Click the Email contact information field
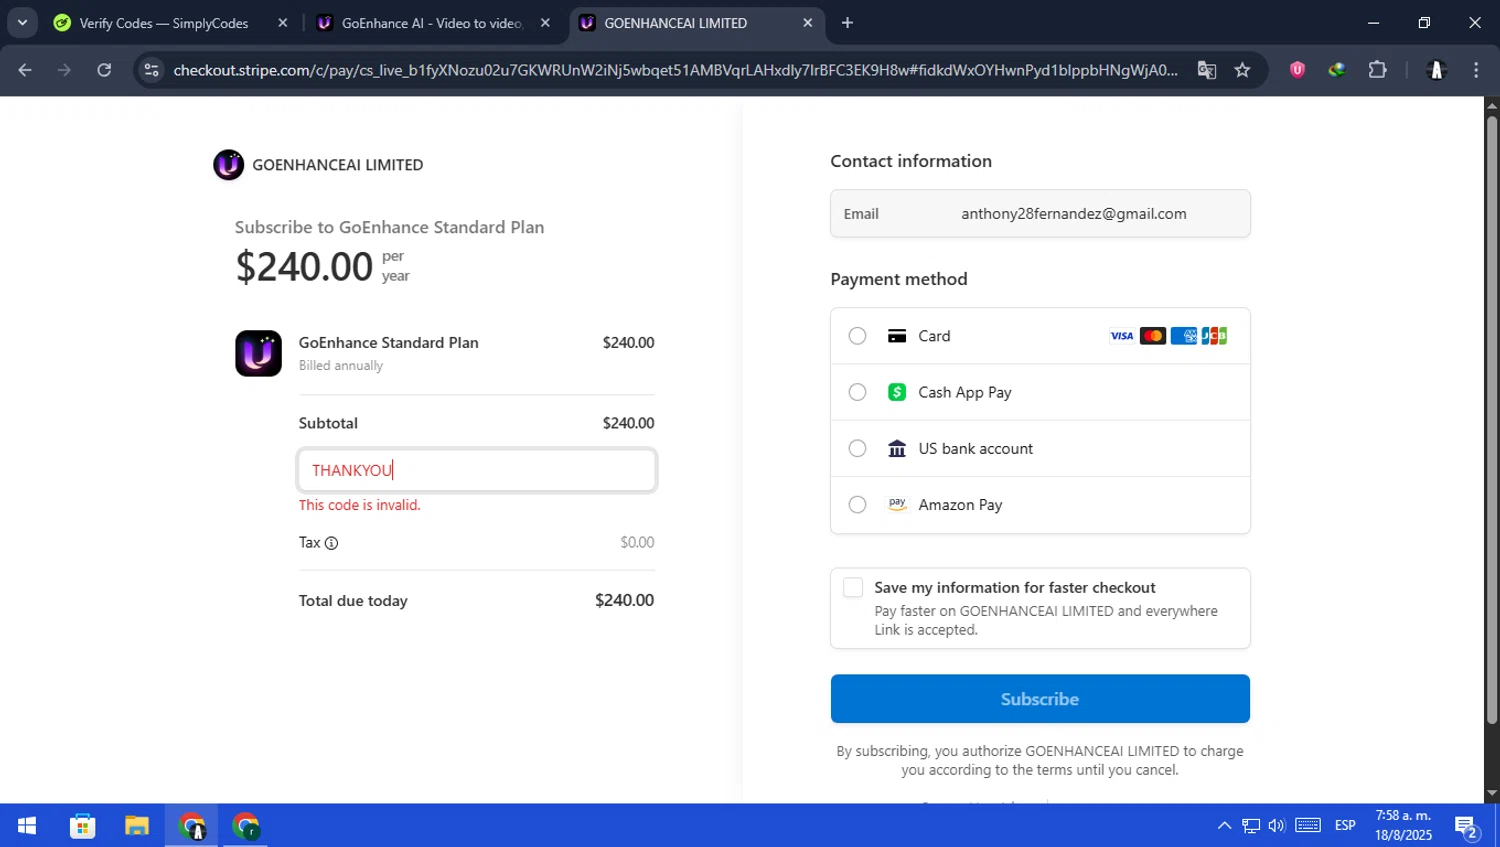Image resolution: width=1500 pixels, height=847 pixels. tap(1040, 214)
